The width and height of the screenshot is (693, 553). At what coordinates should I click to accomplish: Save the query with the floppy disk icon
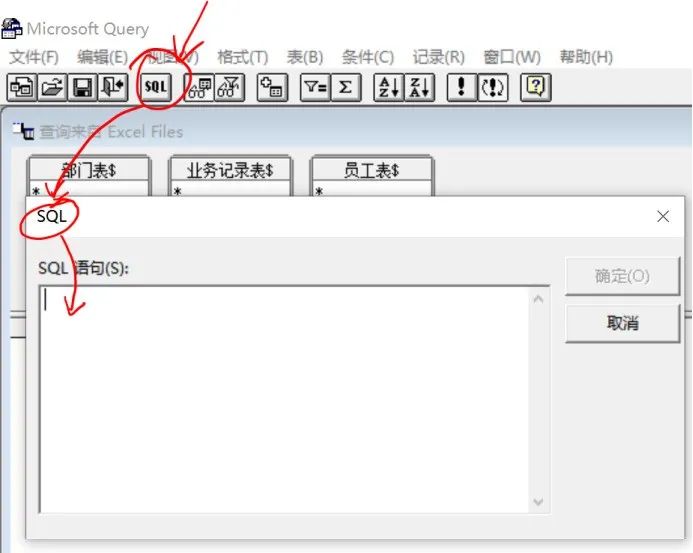tap(82, 87)
